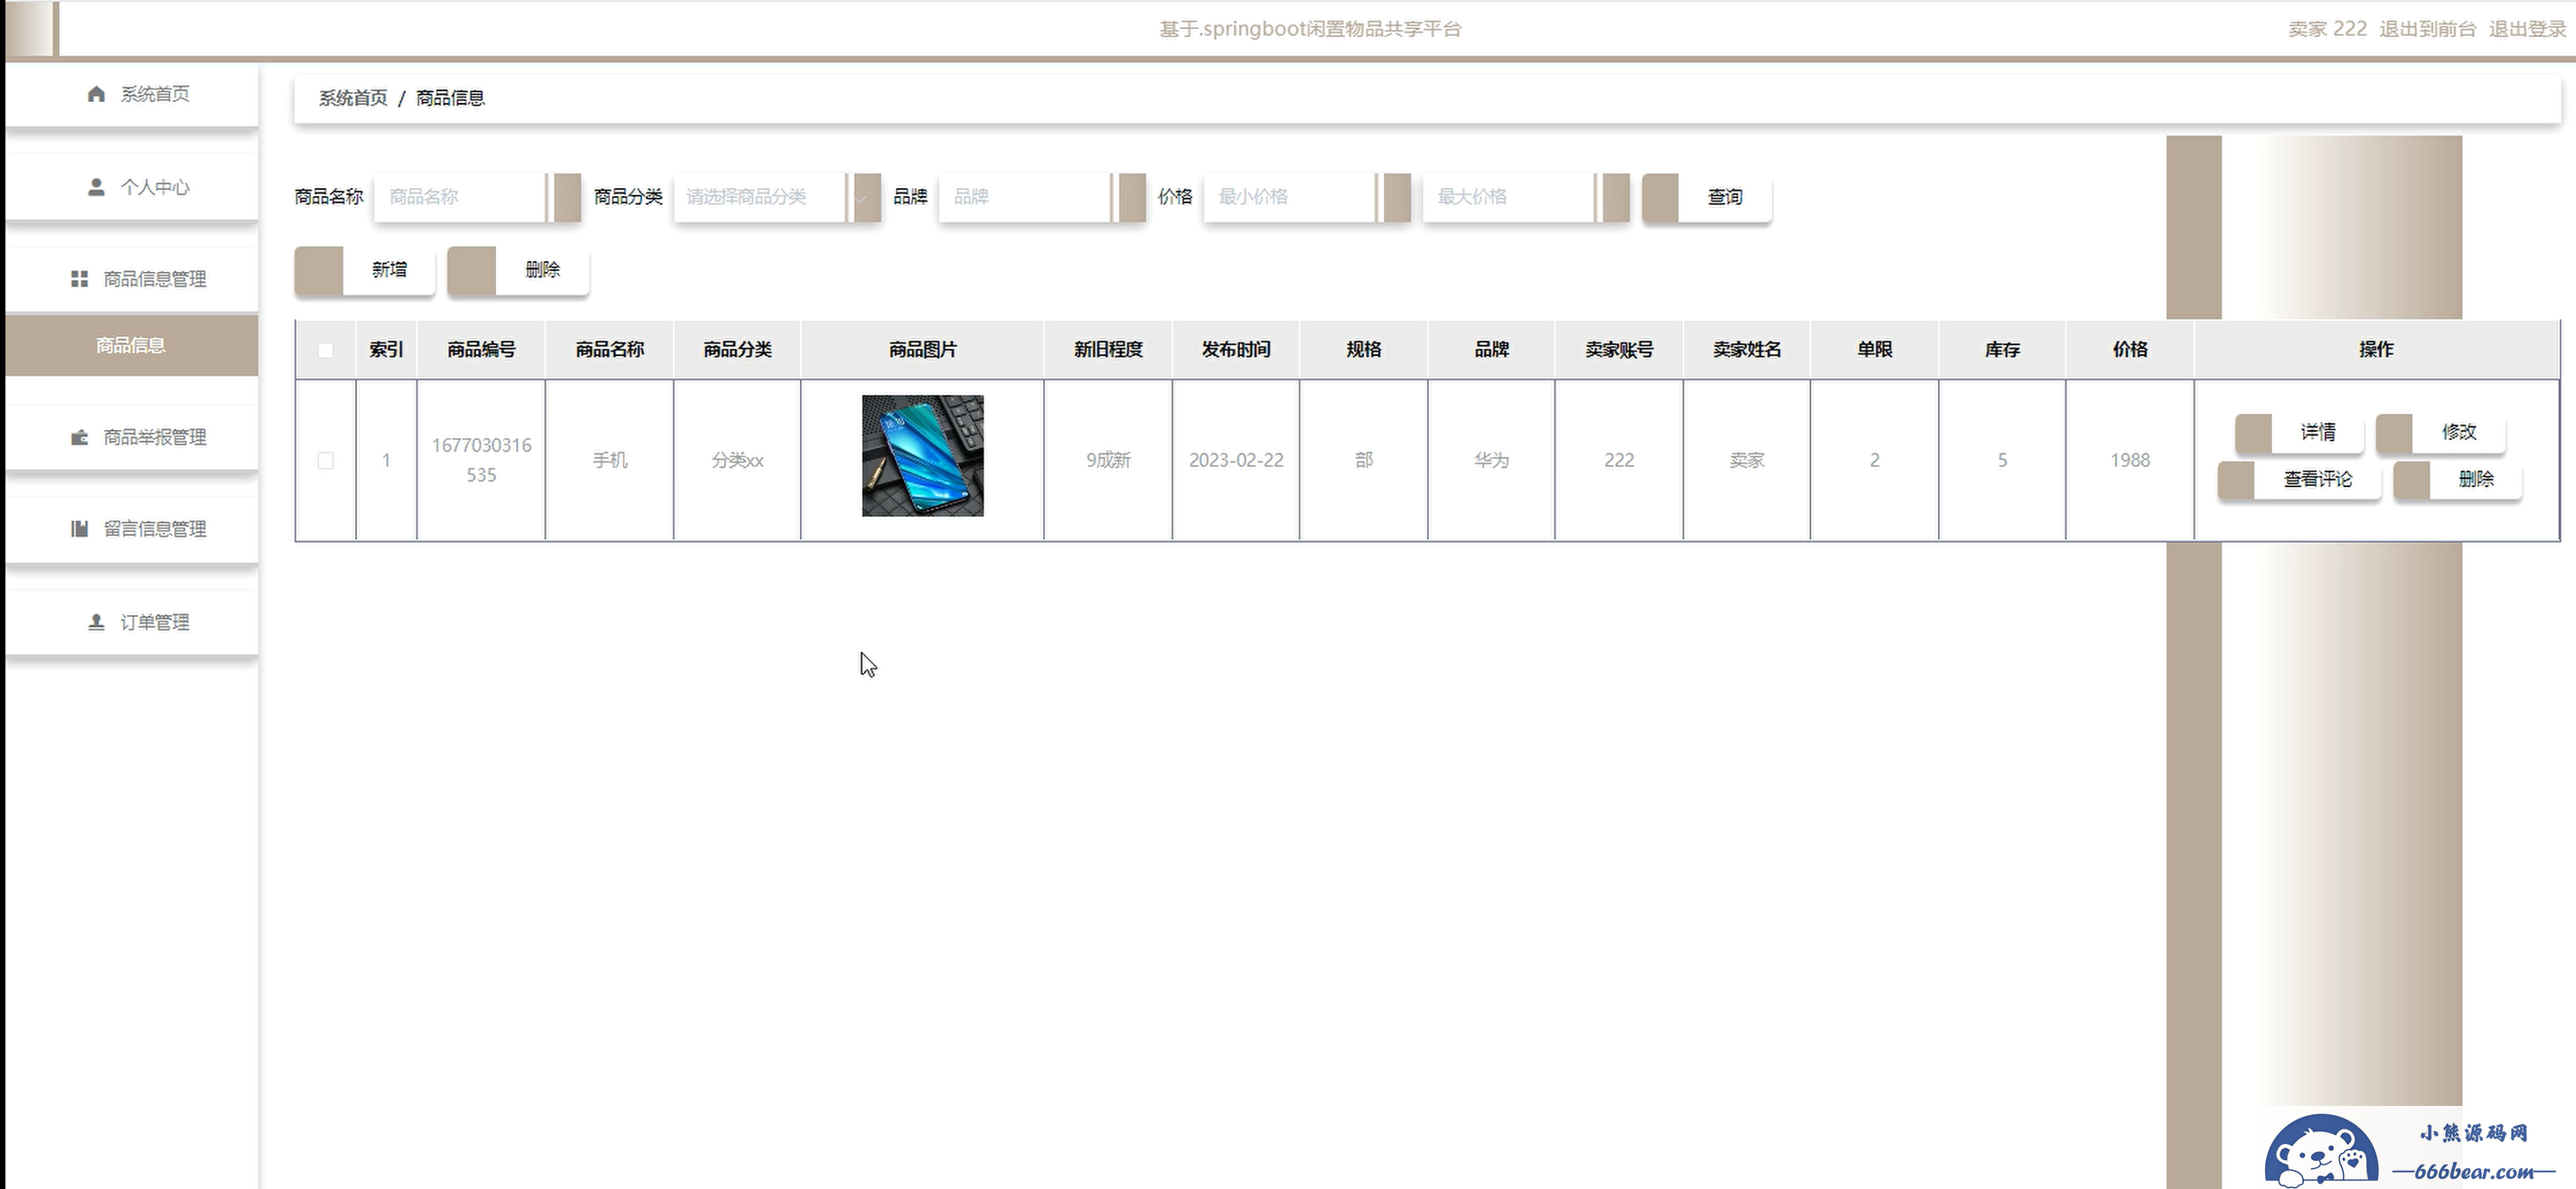Click the 价格 column header
Viewport: 2576px width, 1189px height.
tap(2130, 349)
